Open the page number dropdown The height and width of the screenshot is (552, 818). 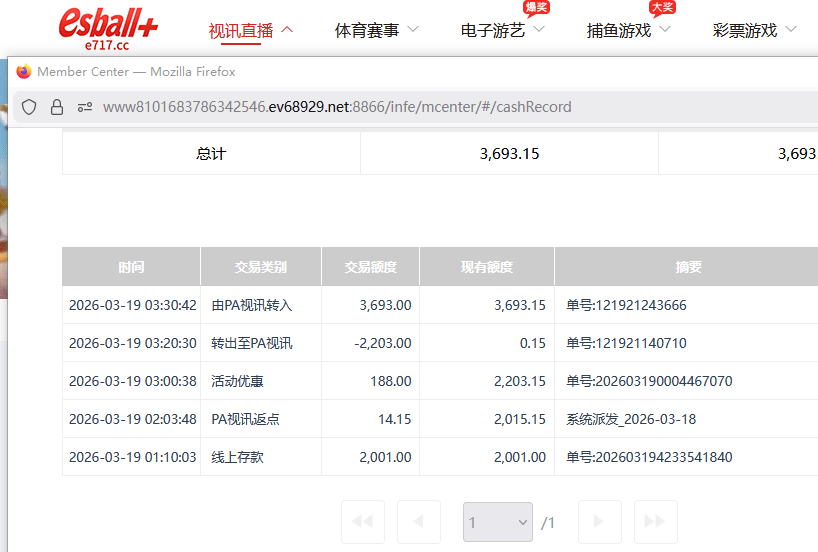[x=497, y=522]
